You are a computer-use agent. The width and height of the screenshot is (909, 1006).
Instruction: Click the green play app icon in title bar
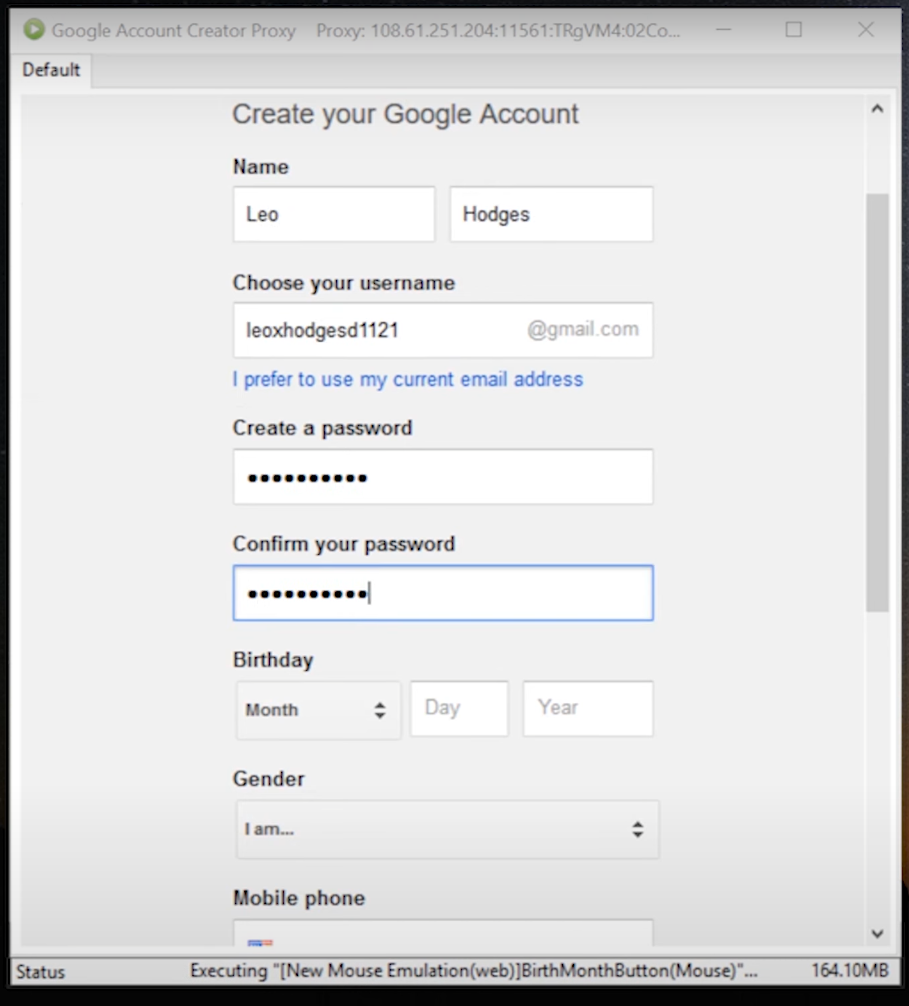pos(34,30)
